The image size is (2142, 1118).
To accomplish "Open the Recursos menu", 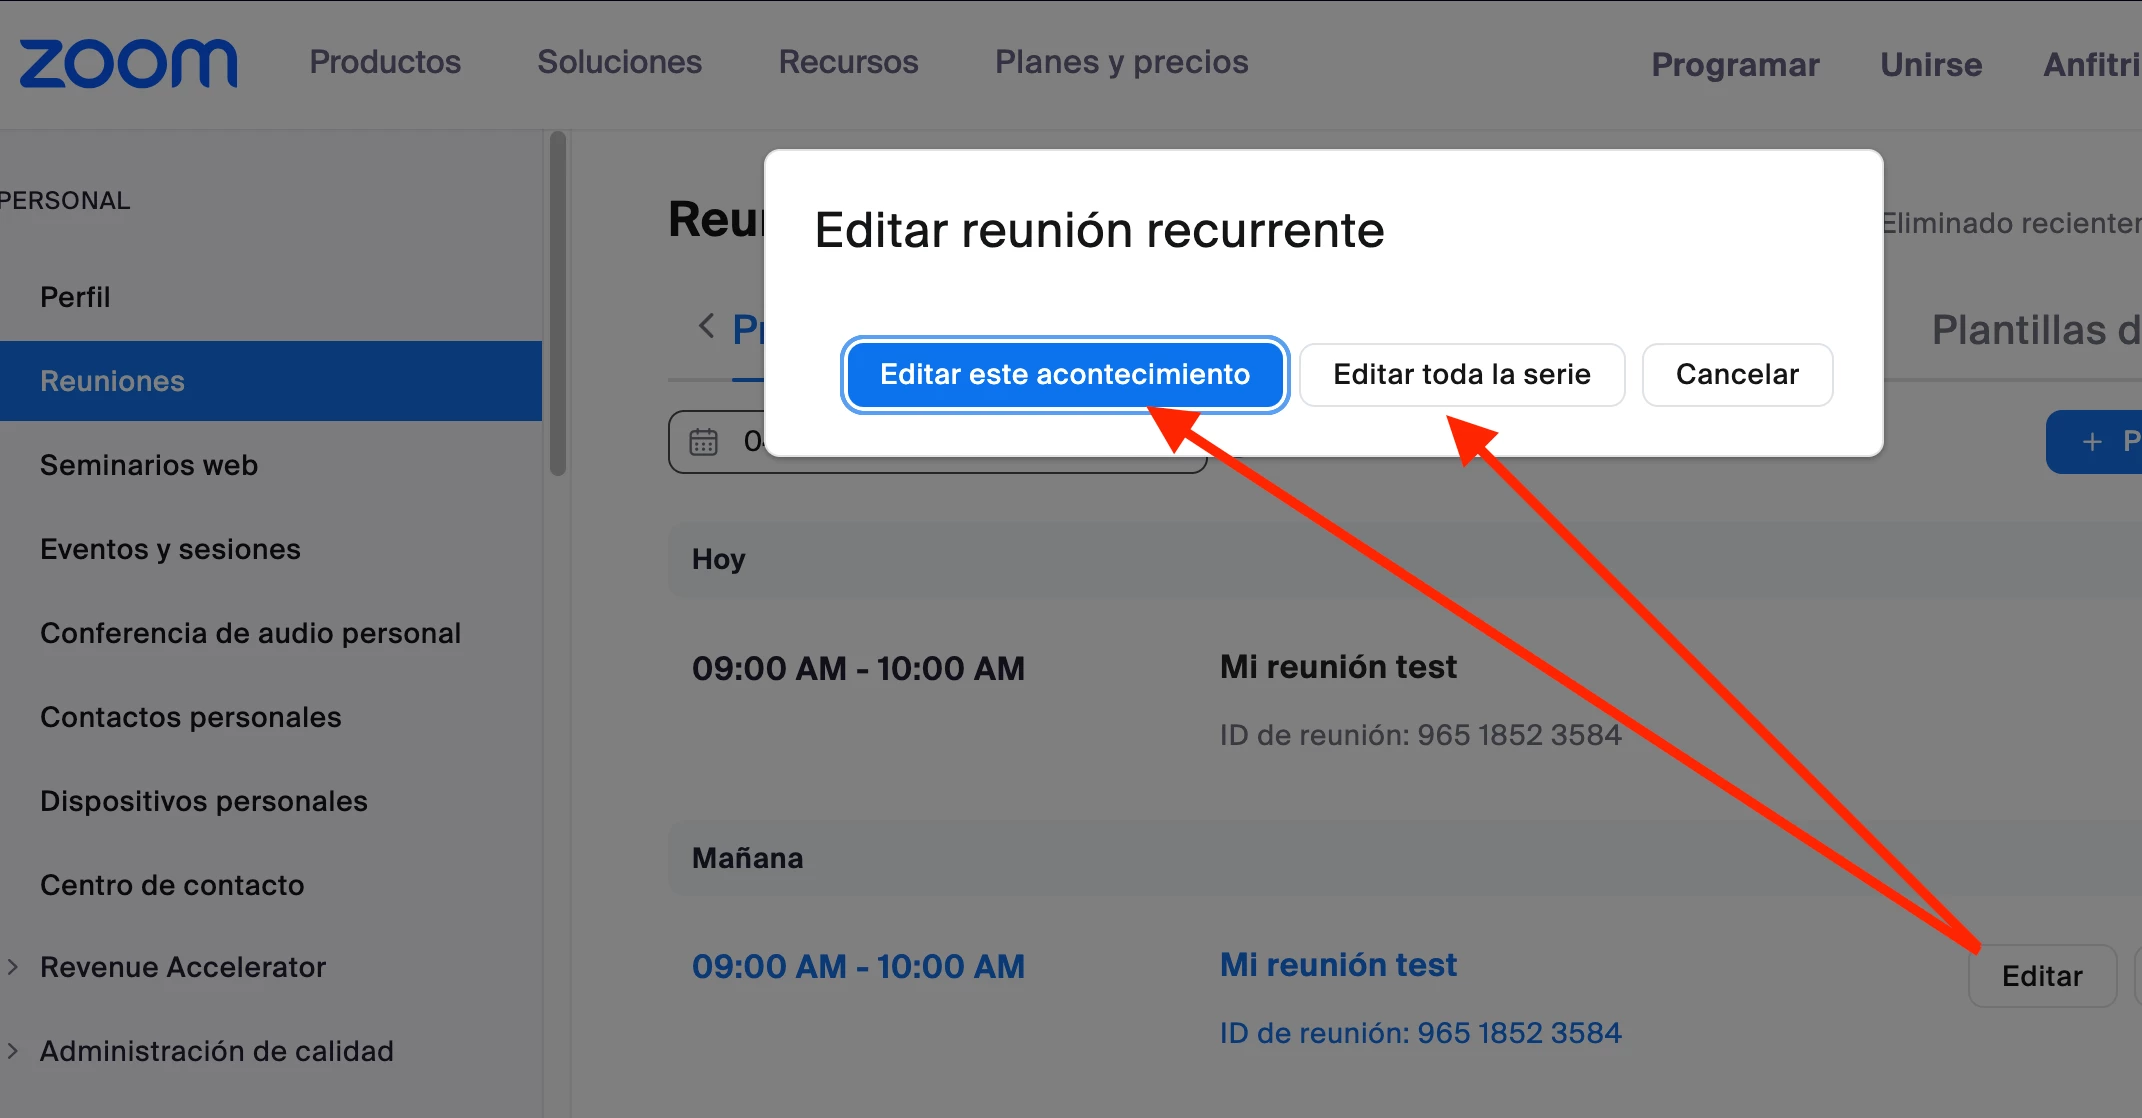I will click(848, 62).
